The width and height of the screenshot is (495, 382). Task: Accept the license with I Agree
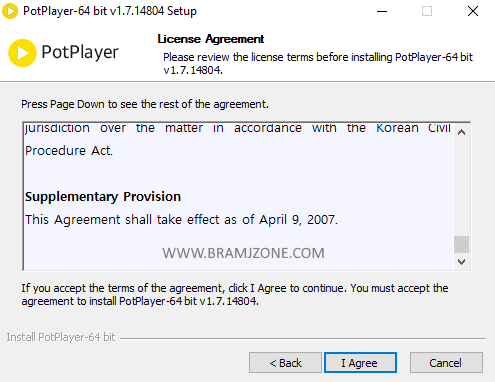pos(360,363)
